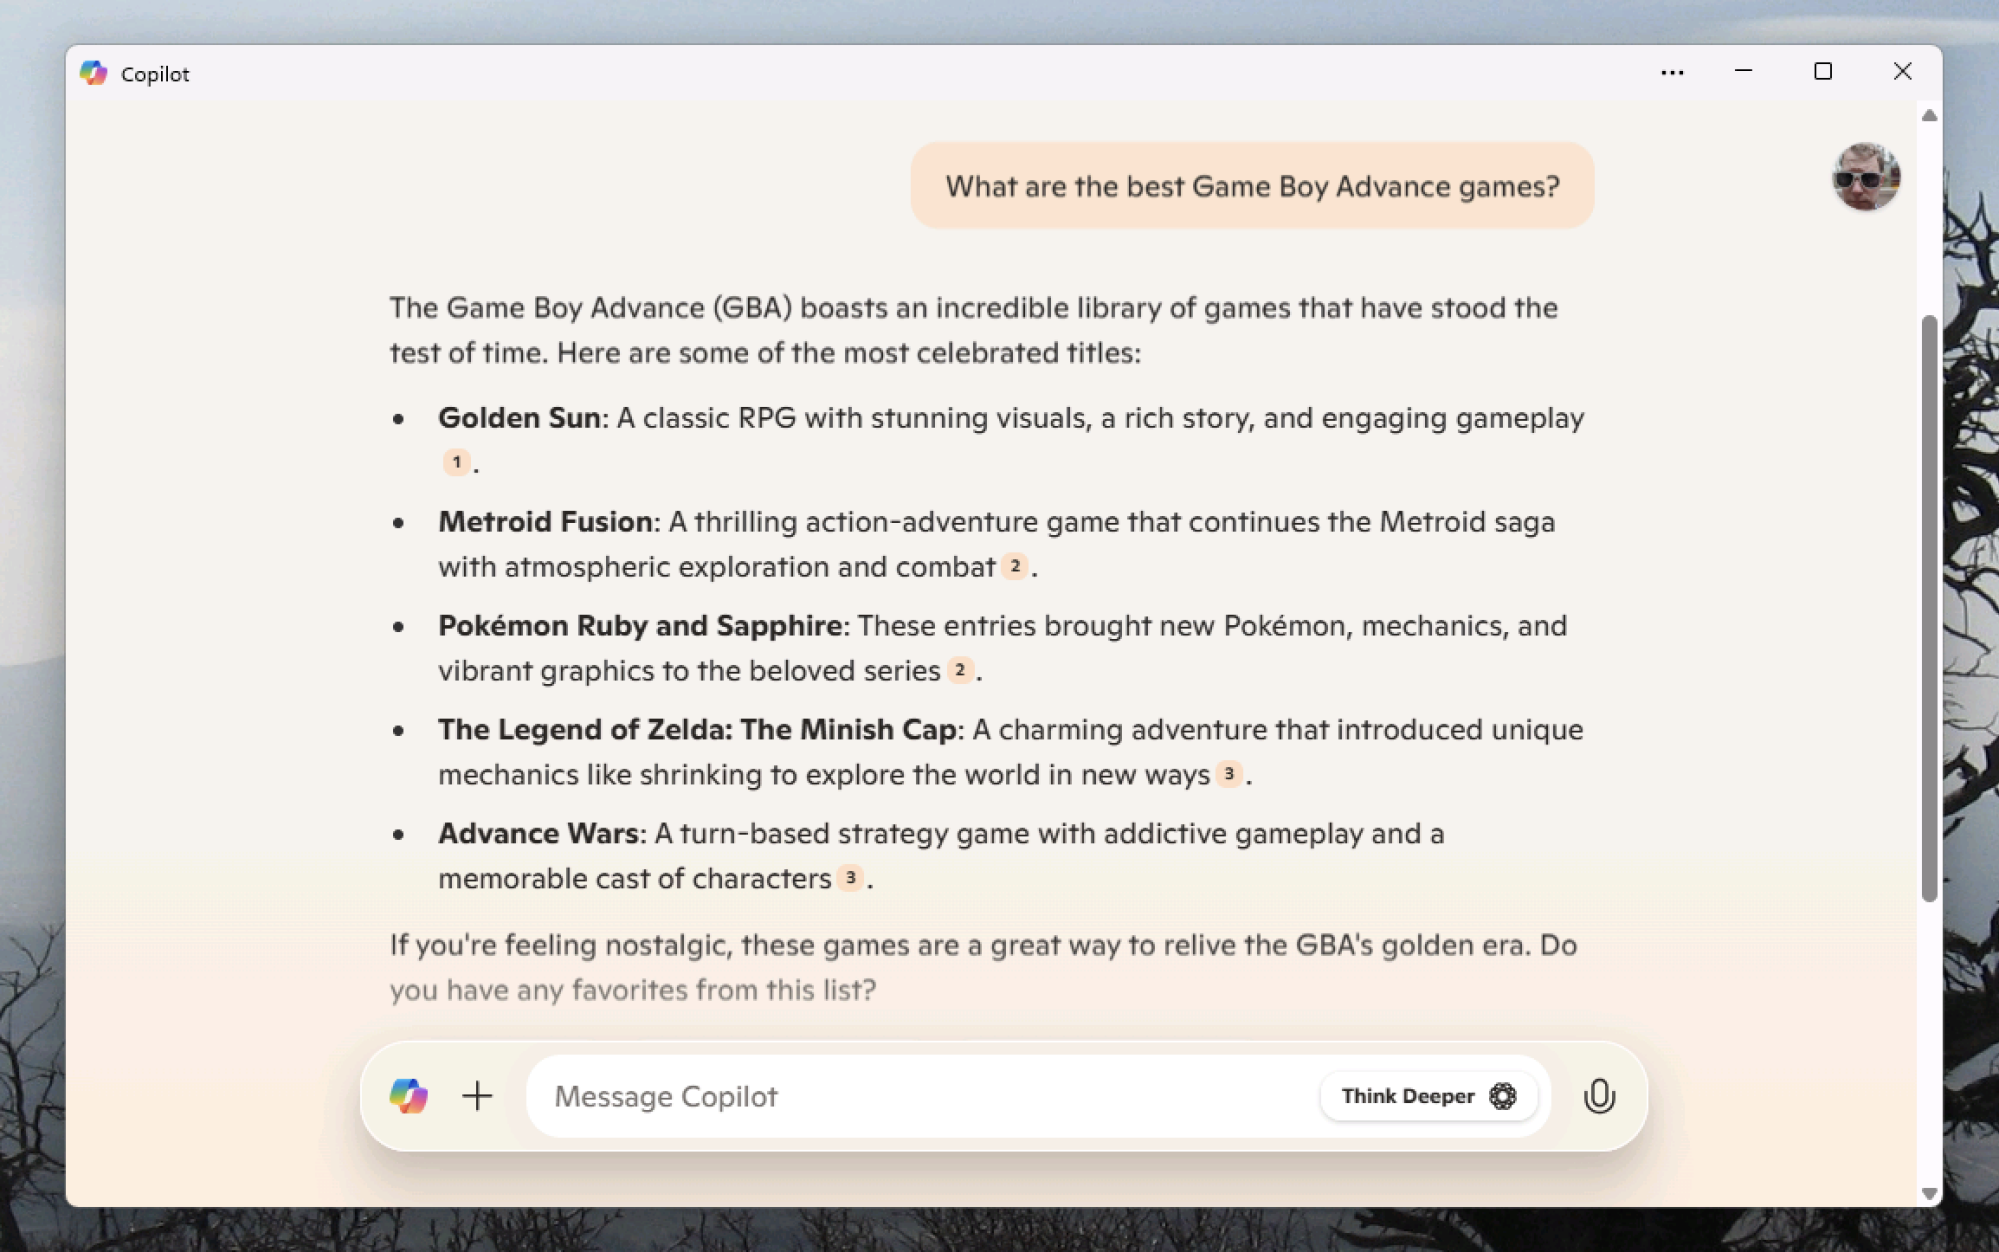Click "The Legend of Zelda: The Minish Cap"
The image size is (1999, 1252).
(697, 730)
